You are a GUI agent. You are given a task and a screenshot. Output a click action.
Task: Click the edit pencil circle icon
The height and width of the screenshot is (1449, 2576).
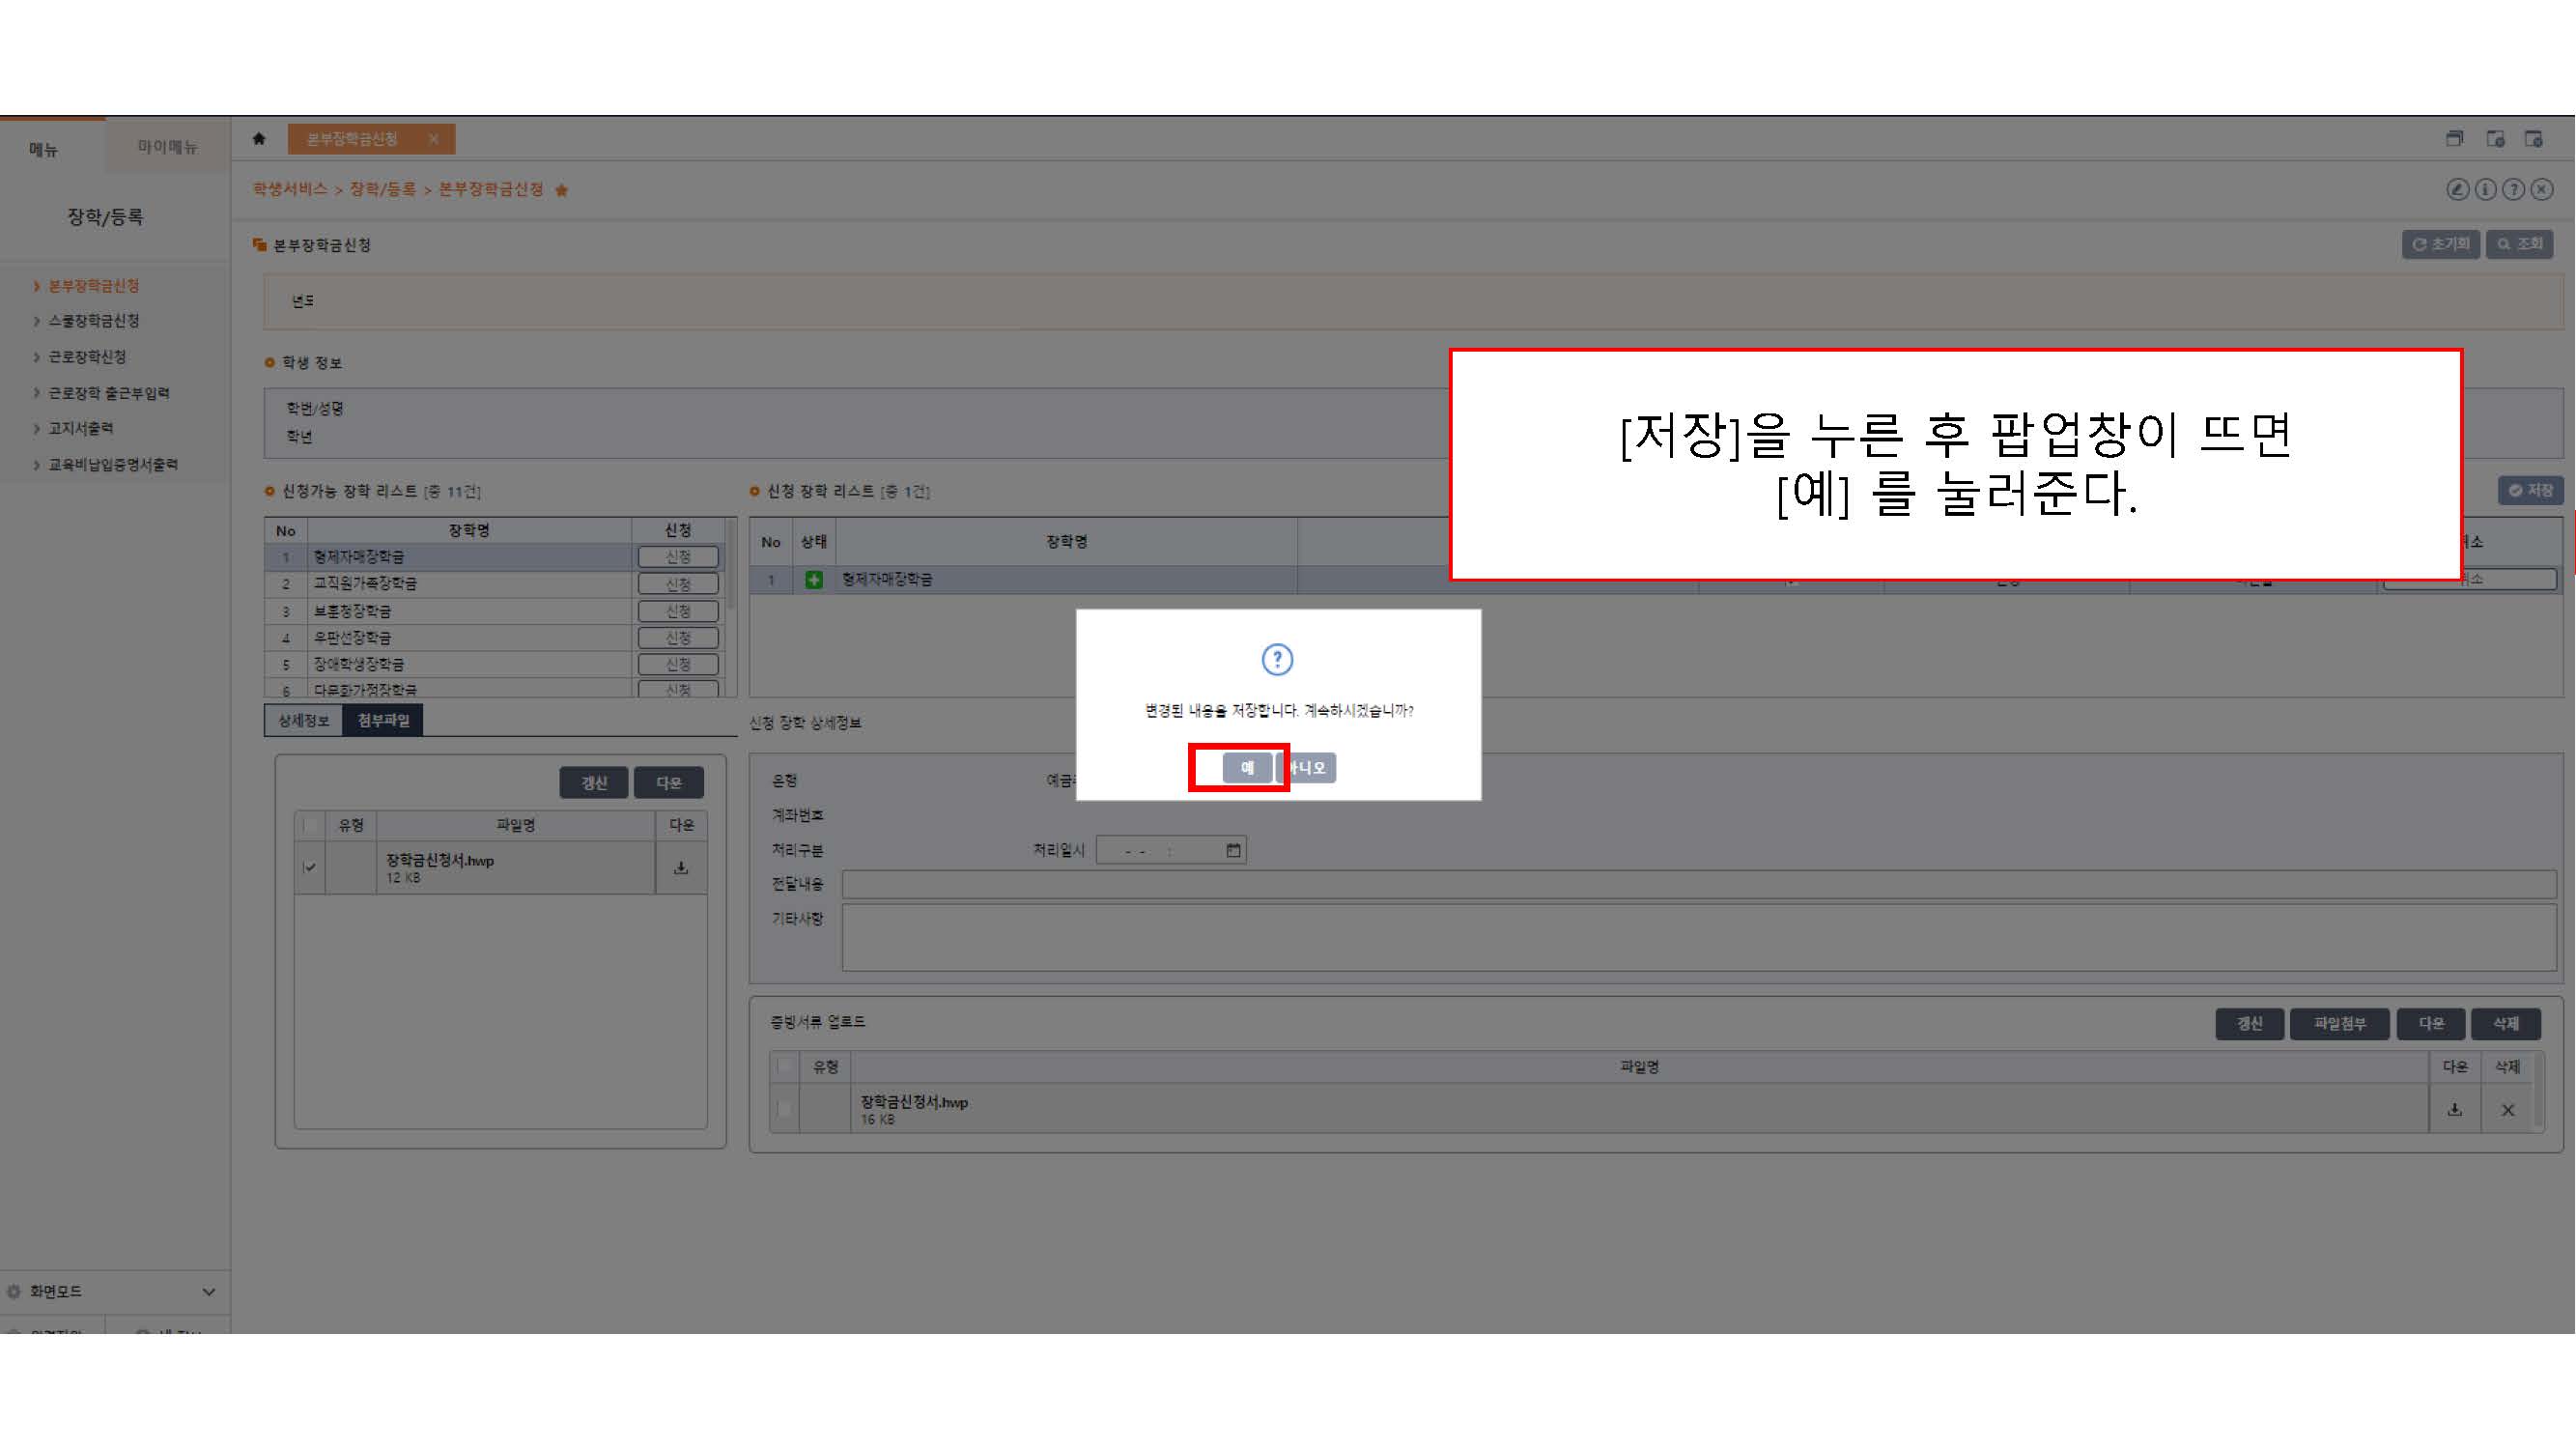pos(2457,189)
